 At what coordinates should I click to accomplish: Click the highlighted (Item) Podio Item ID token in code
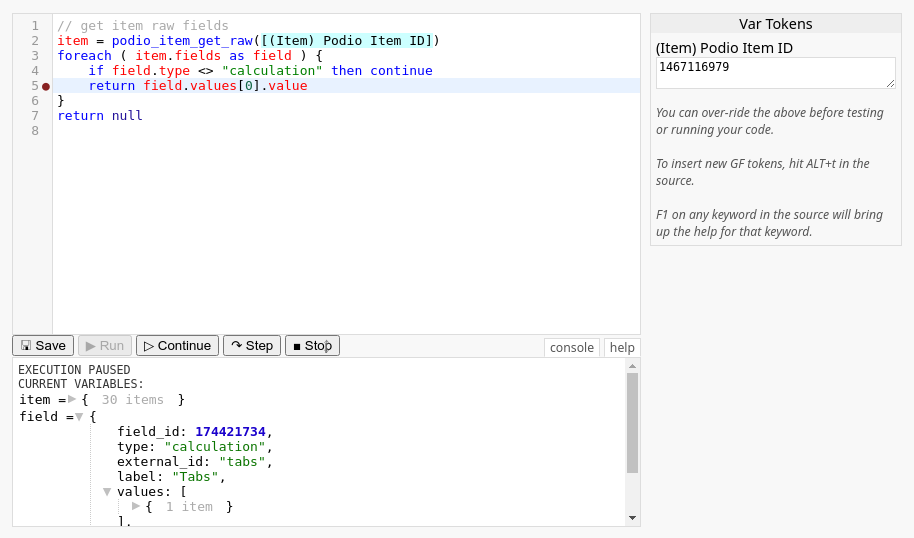pos(347,41)
